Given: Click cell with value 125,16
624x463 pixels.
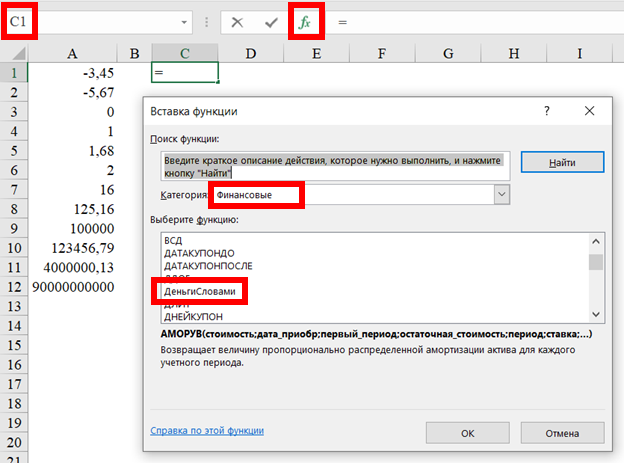Looking at the screenshot, I should (72, 209).
